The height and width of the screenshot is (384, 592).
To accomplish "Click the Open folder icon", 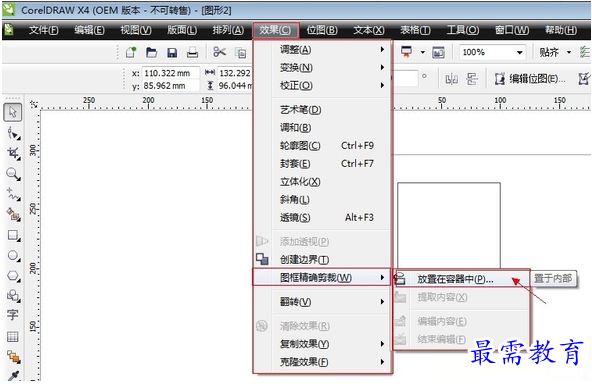I will [151, 52].
